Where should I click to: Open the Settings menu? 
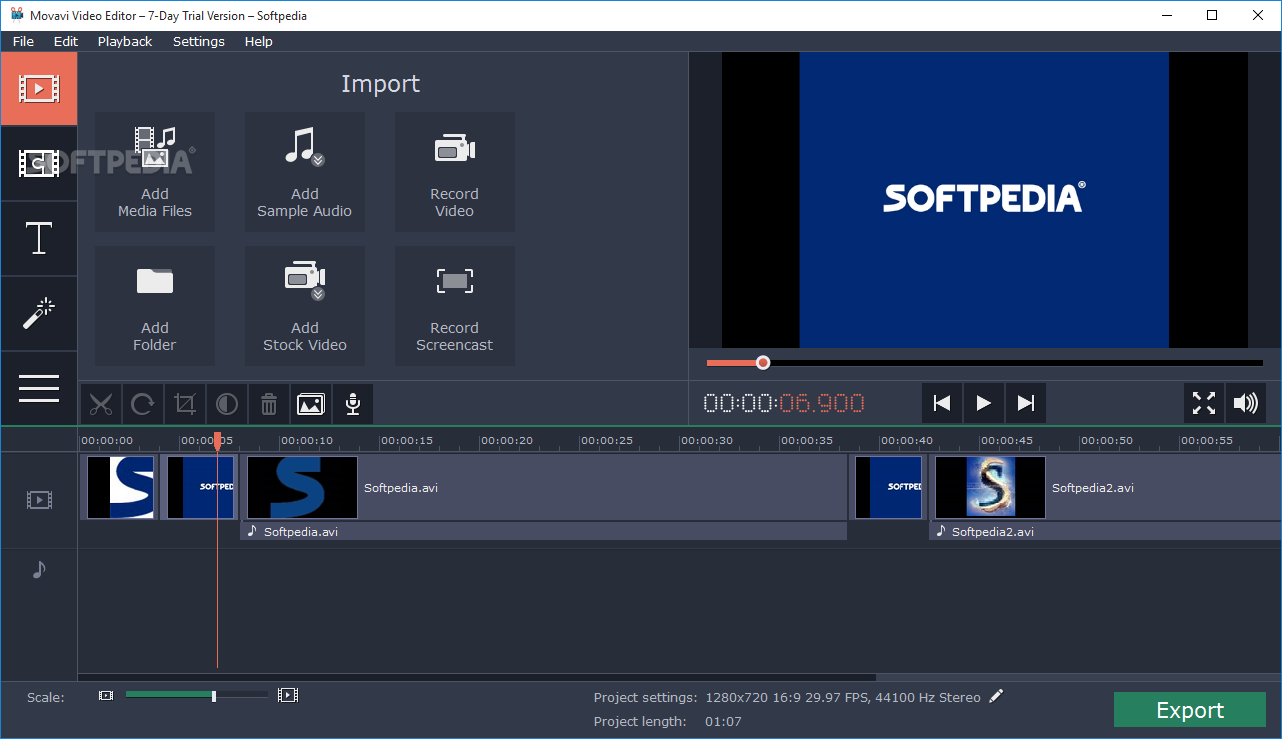point(198,41)
